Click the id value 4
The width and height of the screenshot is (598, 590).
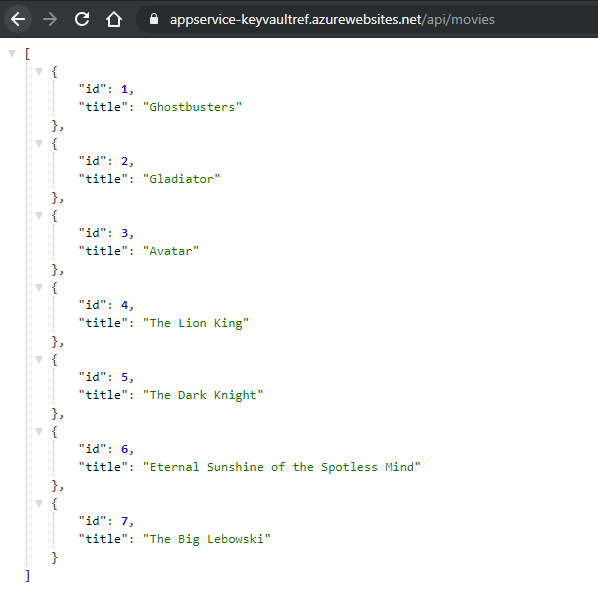[124, 305]
